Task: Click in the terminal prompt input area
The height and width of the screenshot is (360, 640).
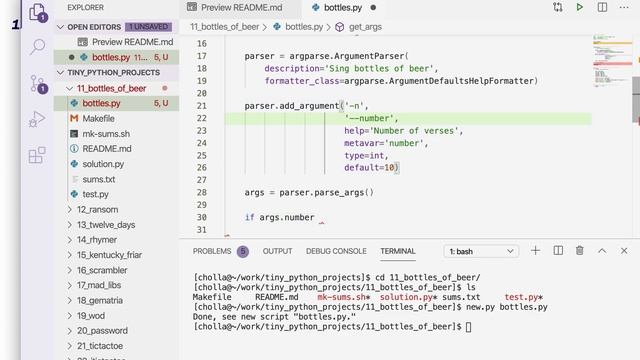Action: 469,327
